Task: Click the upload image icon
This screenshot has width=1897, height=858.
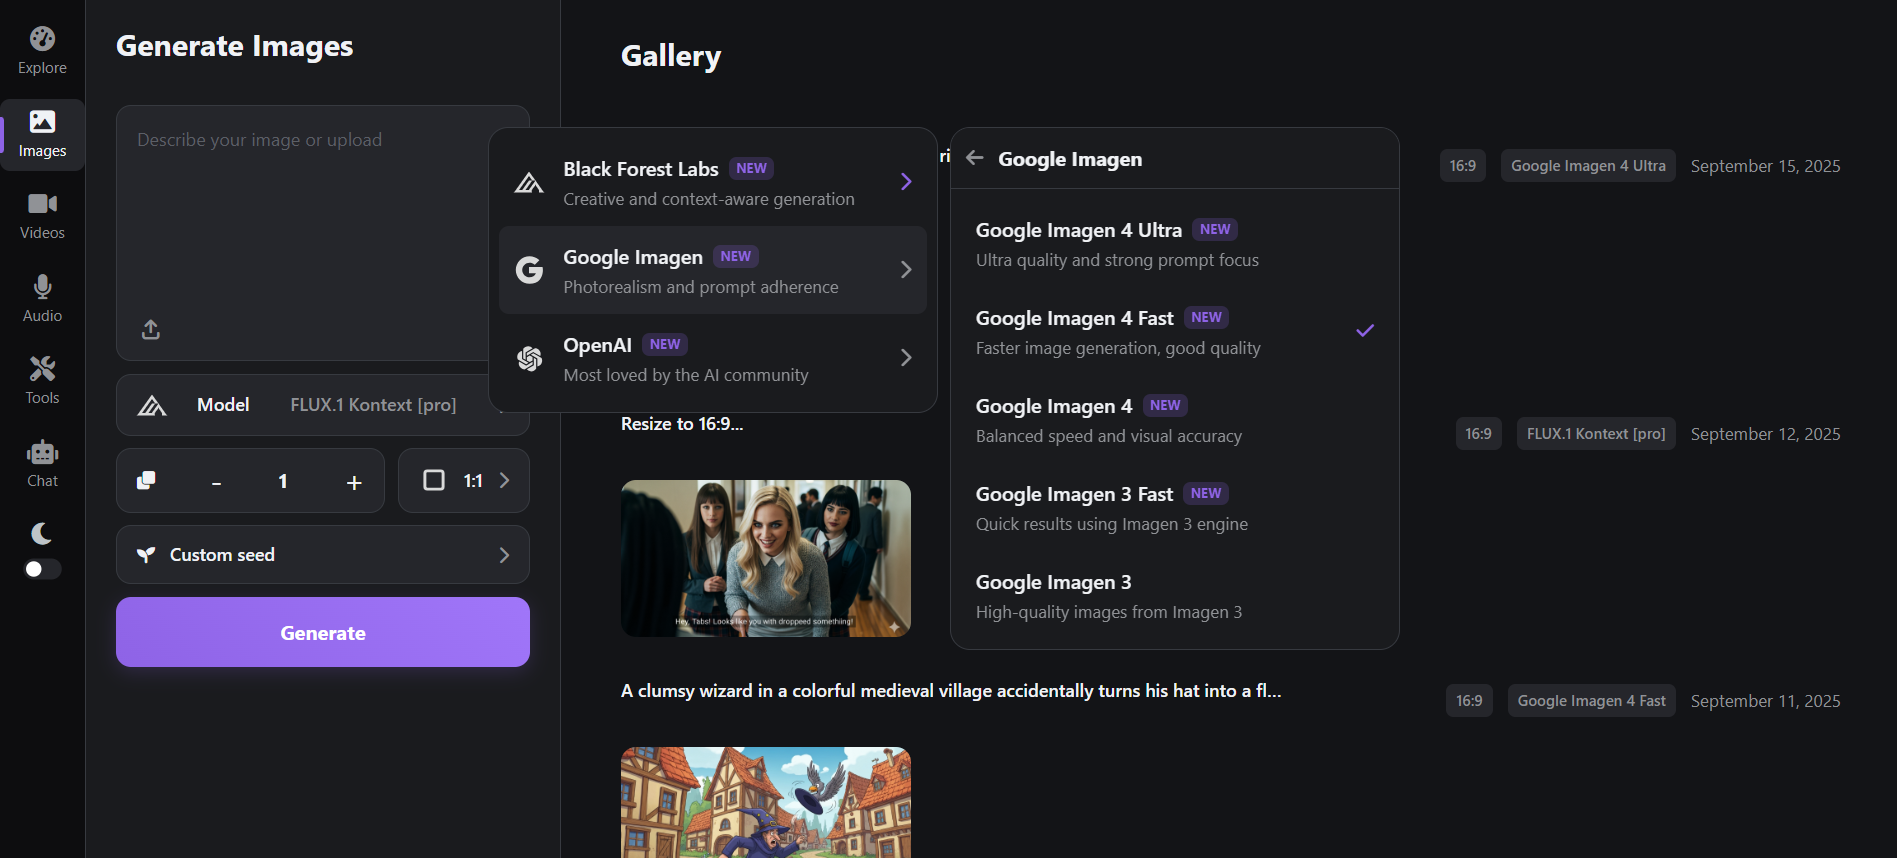Action: tap(151, 329)
